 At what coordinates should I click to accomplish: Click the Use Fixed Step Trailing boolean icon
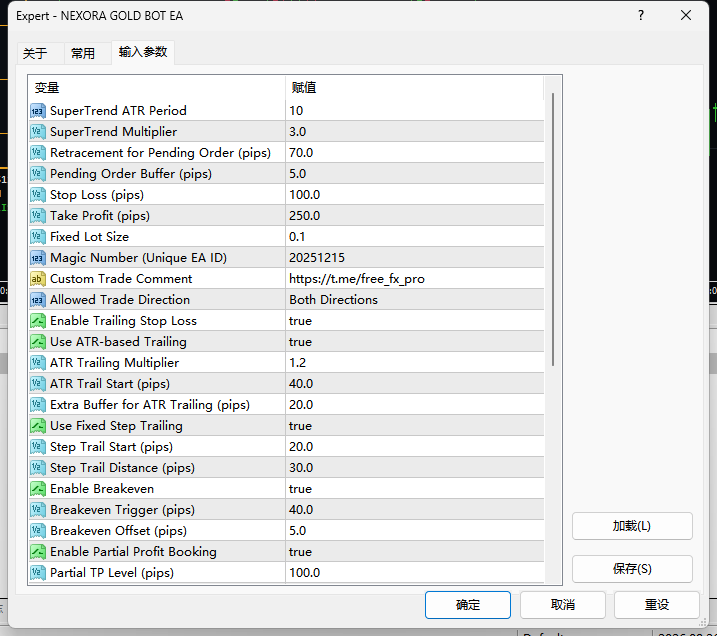[38, 426]
